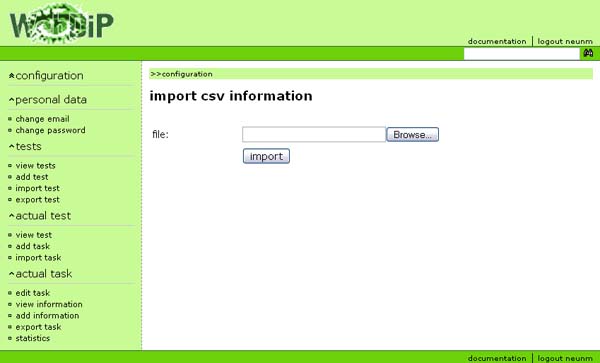Open the change password link
Viewport: 600px width, 363px height.
pos(50,130)
